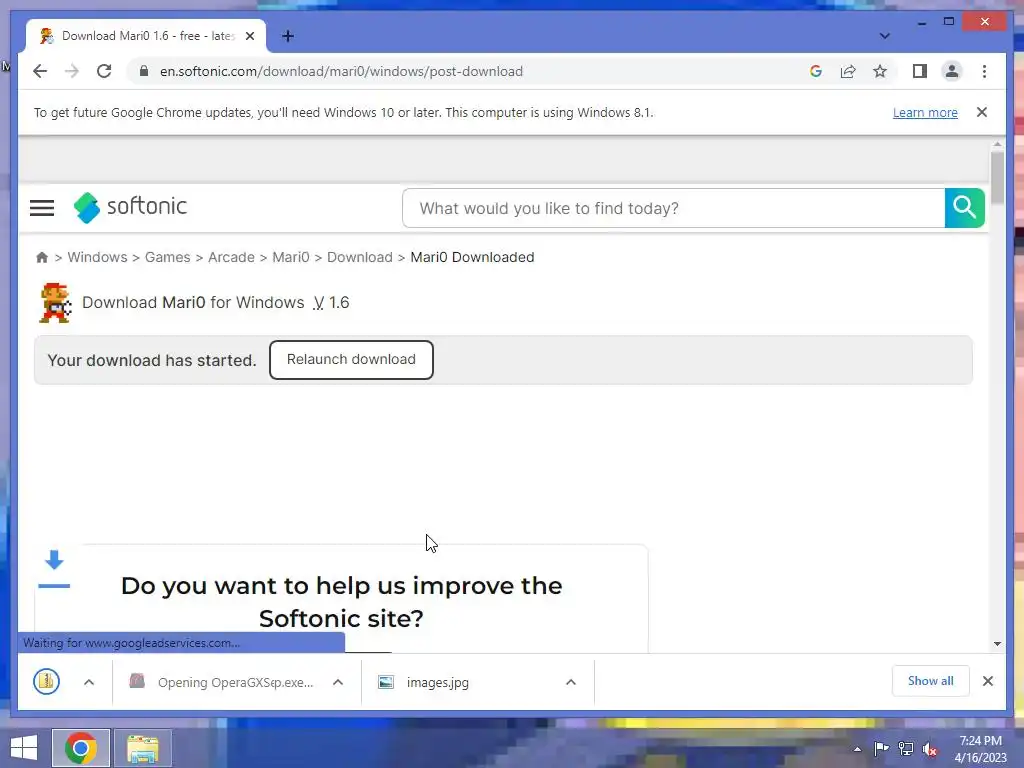Close the Download Mari0 tab
Image resolution: width=1024 pixels, height=768 pixels.
point(250,36)
